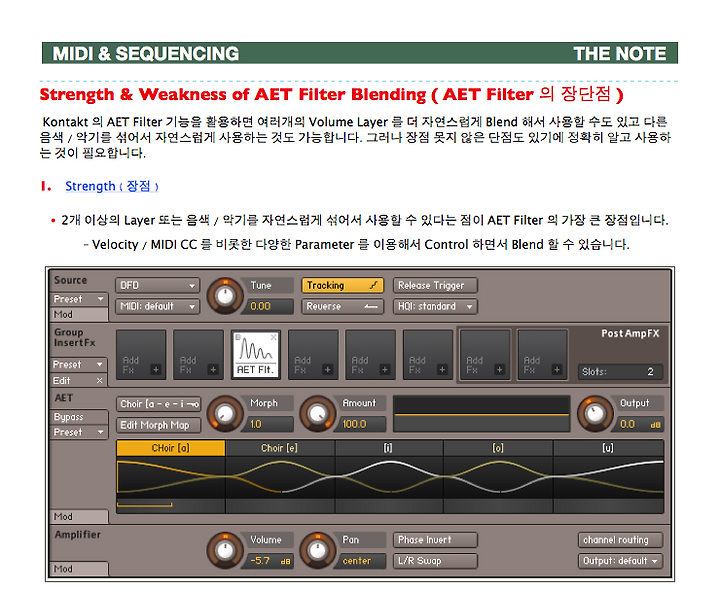Click the Tune knob in Source section
720x590 pixels.
click(x=225, y=296)
